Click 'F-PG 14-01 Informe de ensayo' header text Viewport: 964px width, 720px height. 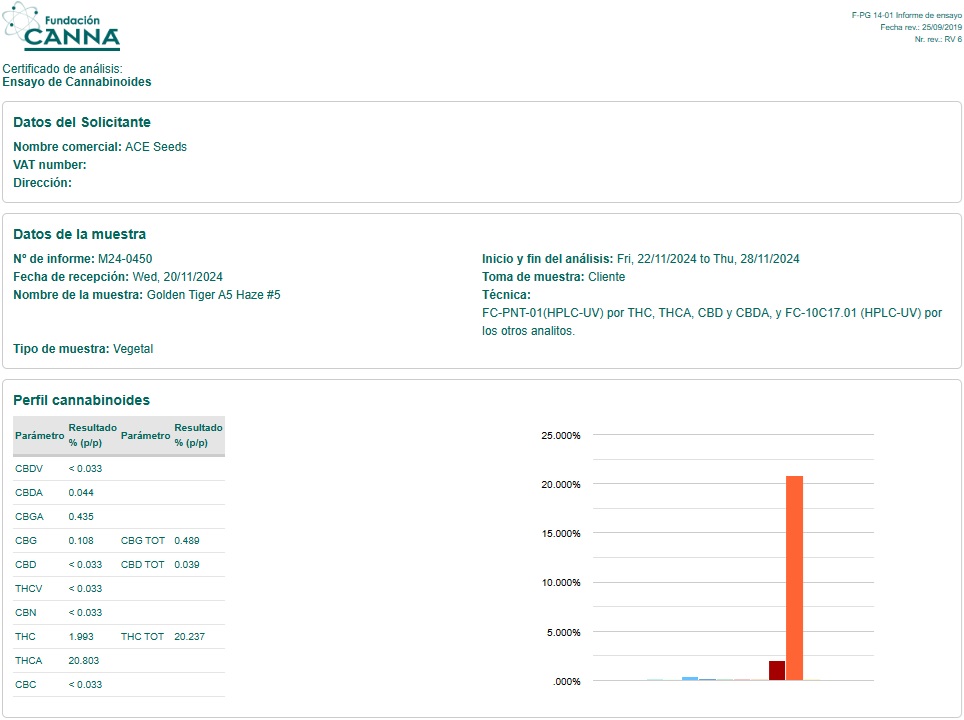pyautogui.click(x=906, y=15)
